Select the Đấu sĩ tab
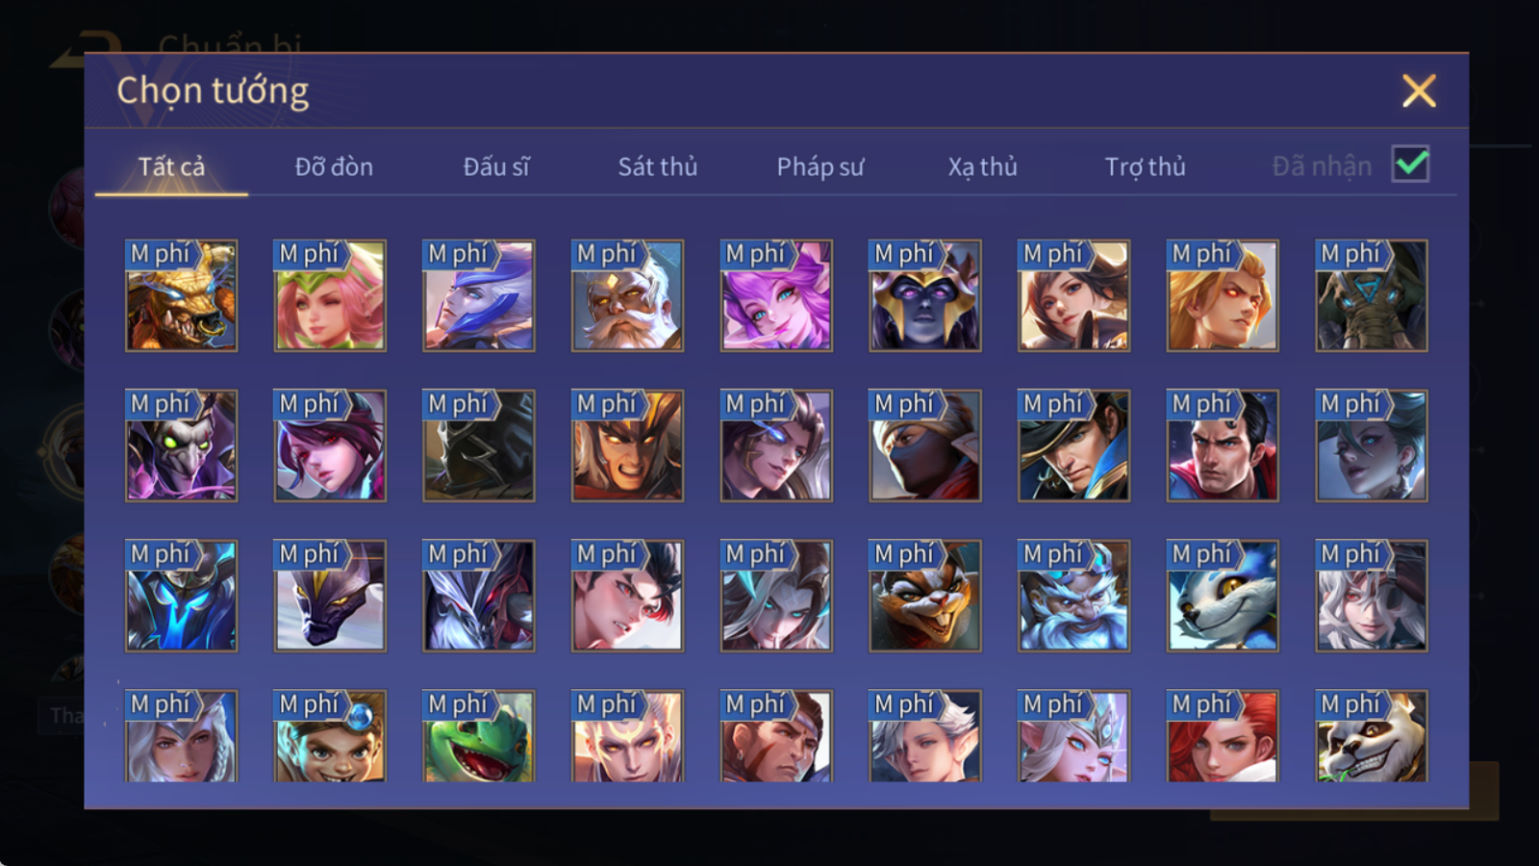 (x=496, y=166)
